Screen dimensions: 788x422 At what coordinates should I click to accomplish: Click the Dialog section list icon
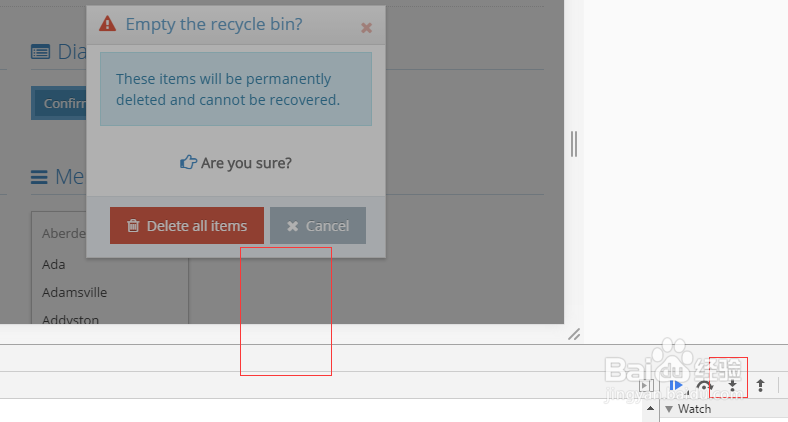coord(40,52)
